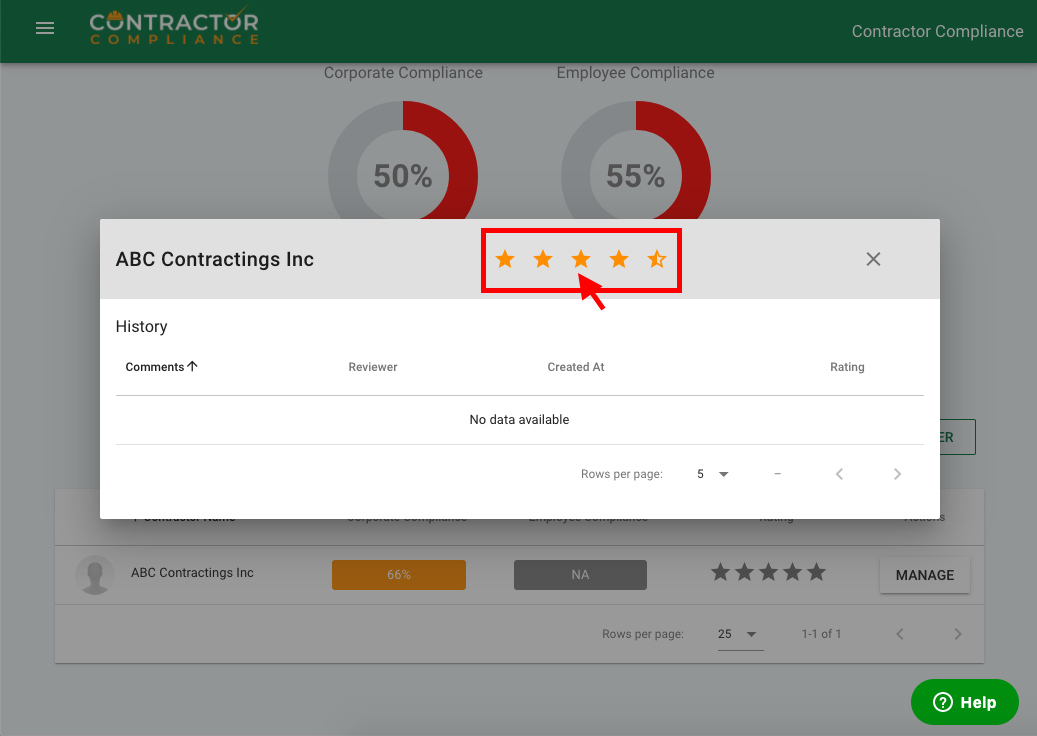The height and width of the screenshot is (736, 1037).
Task: Select the fourth rating star in dialog
Action: coord(619,260)
